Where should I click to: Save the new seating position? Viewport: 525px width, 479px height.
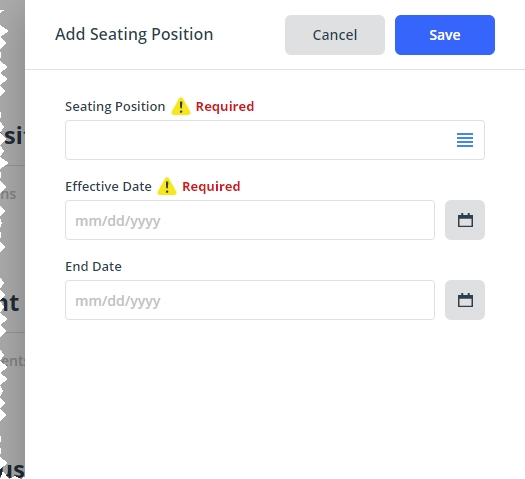point(445,35)
